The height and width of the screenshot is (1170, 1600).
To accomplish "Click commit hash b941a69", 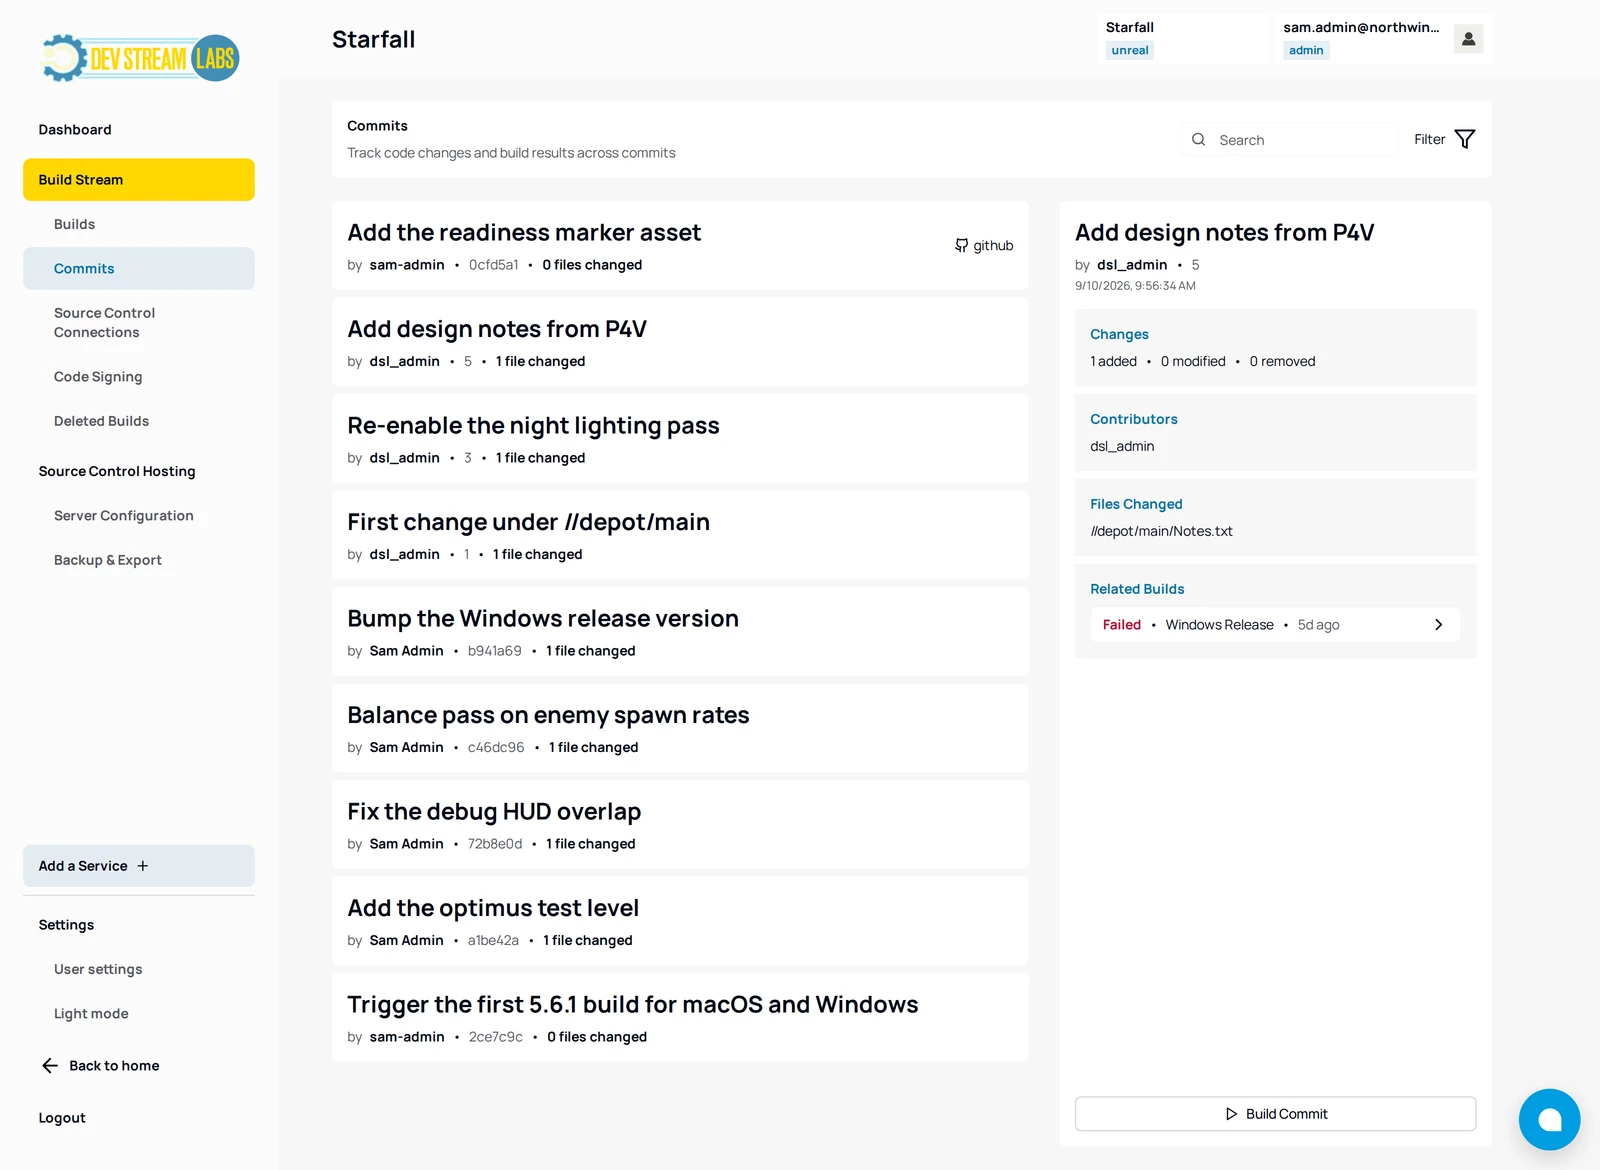I will 494,651.
